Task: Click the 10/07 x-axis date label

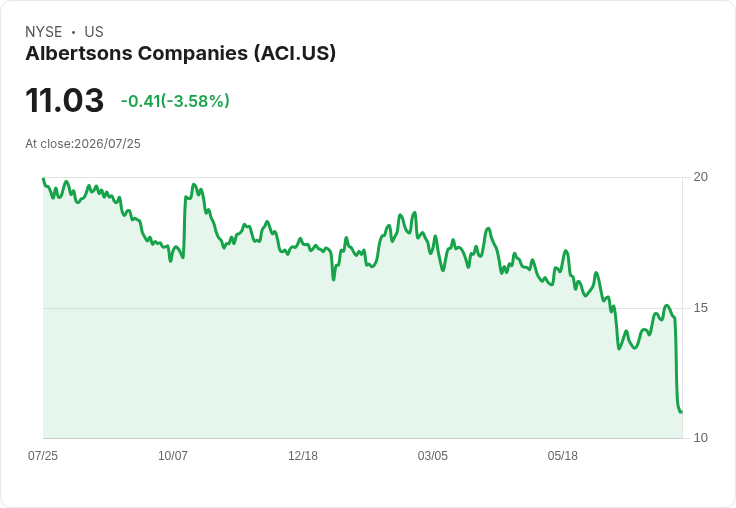Action: (173, 455)
